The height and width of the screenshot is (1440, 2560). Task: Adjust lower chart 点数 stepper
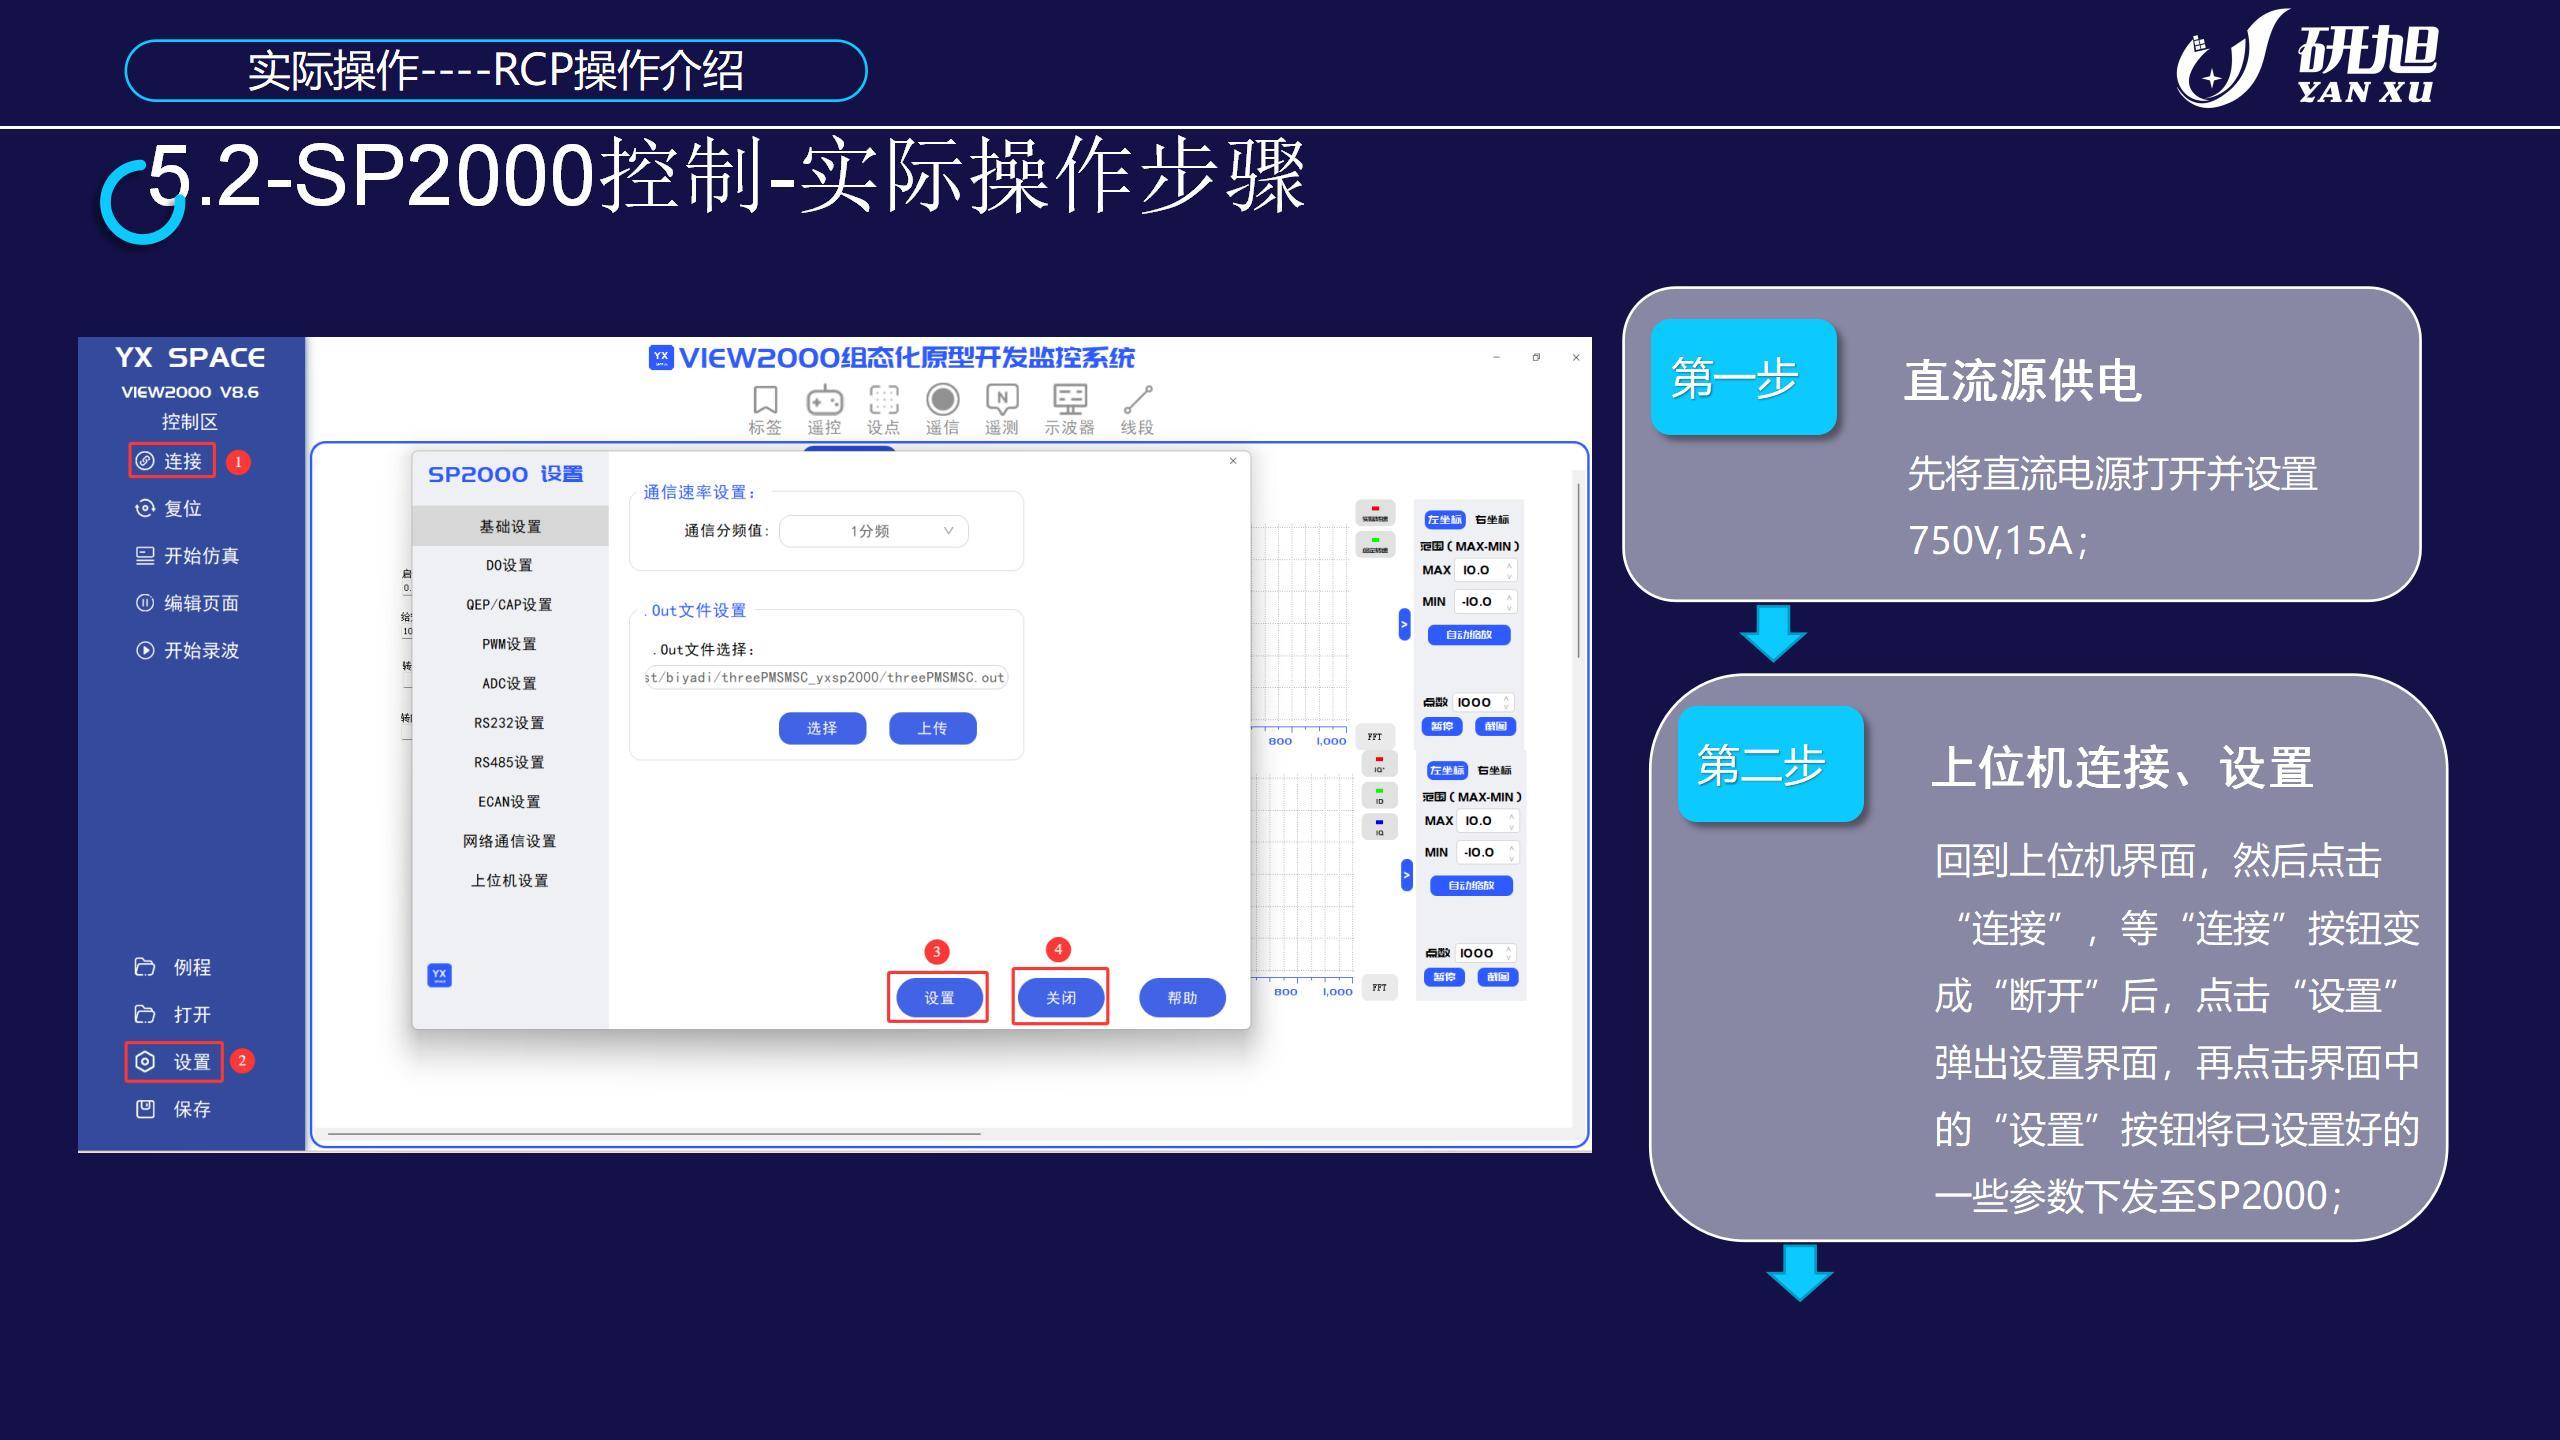(1510, 953)
